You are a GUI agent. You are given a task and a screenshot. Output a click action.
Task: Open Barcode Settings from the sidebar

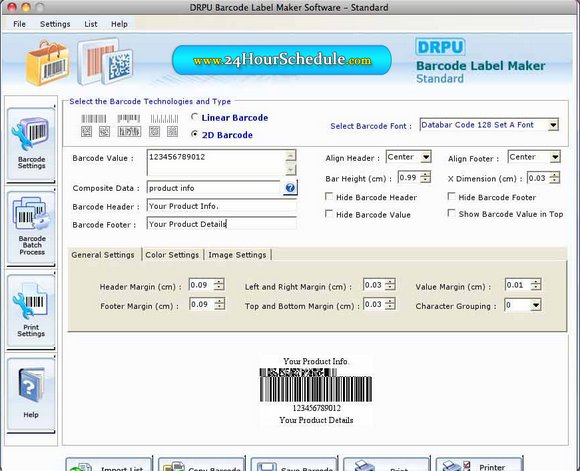(x=31, y=144)
